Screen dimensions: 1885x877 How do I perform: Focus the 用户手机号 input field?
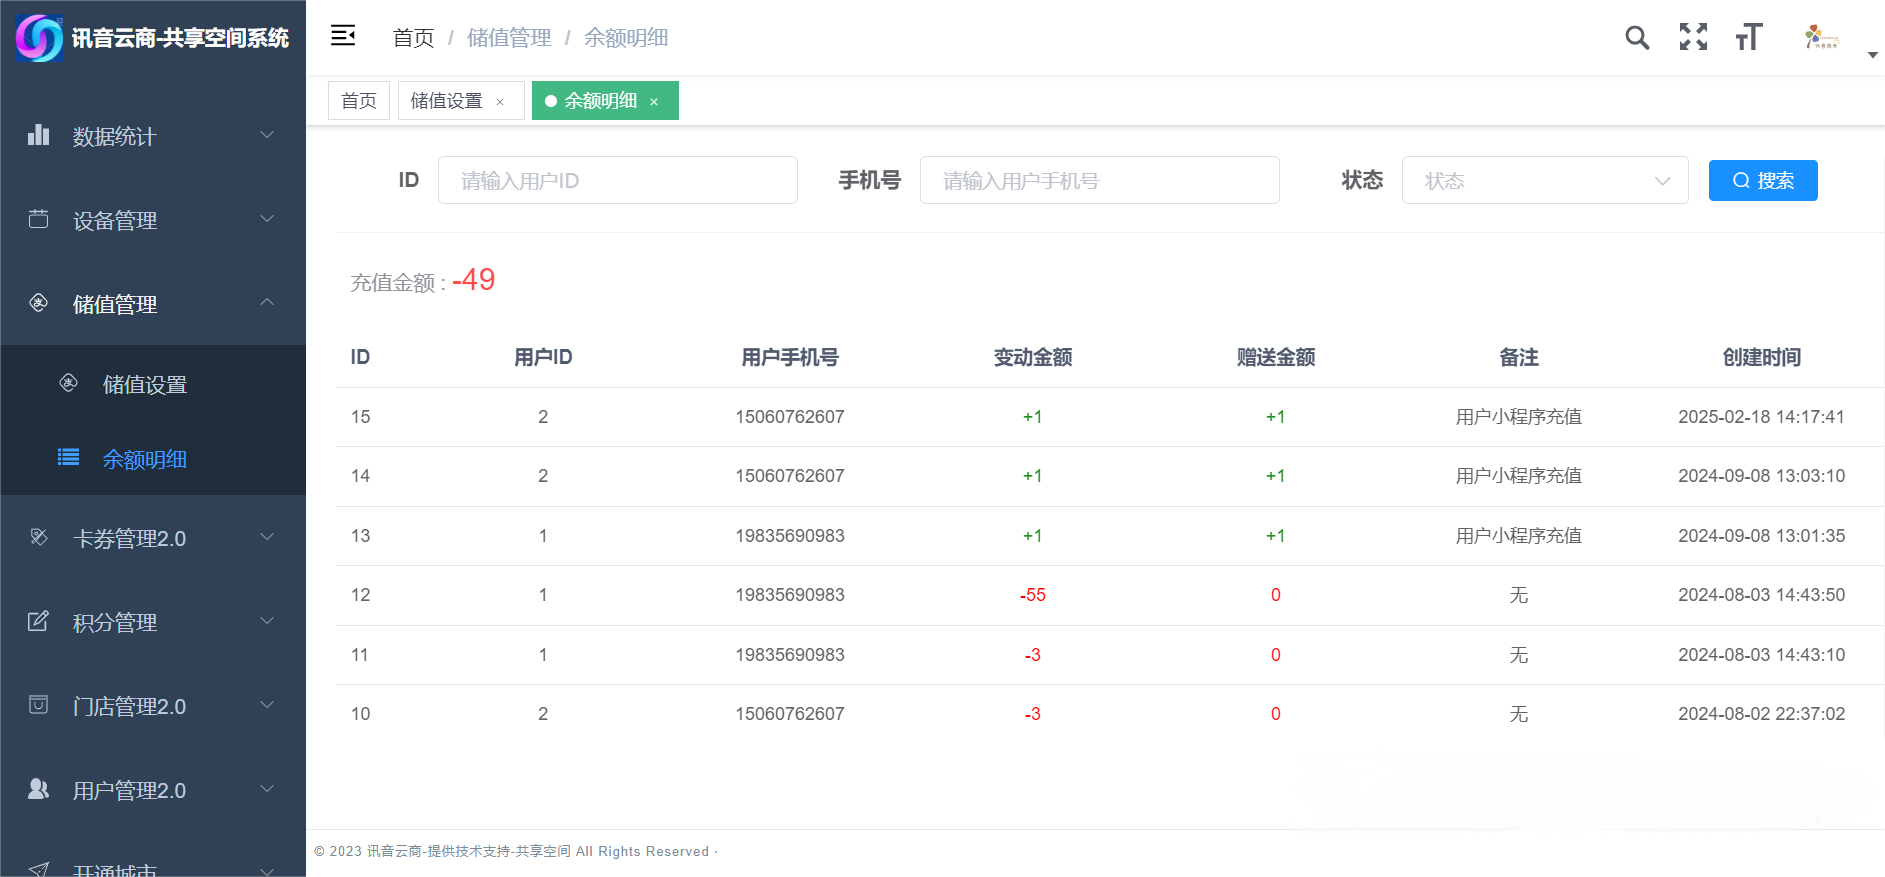1100,180
